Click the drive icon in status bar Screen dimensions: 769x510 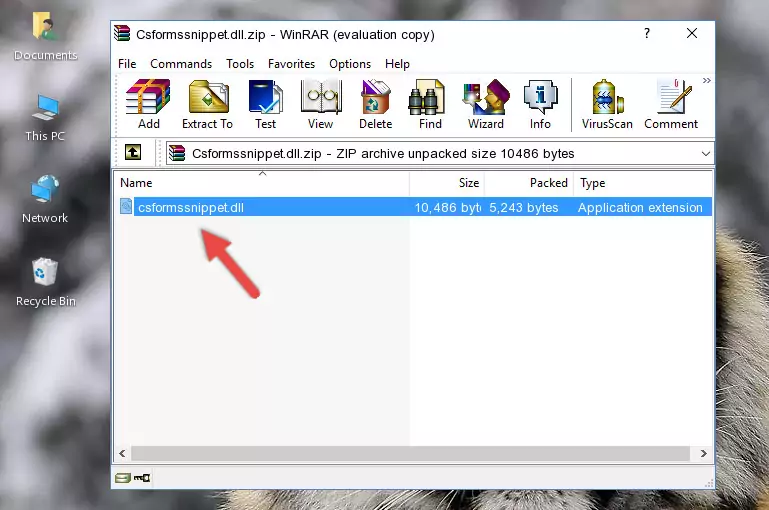coord(123,477)
